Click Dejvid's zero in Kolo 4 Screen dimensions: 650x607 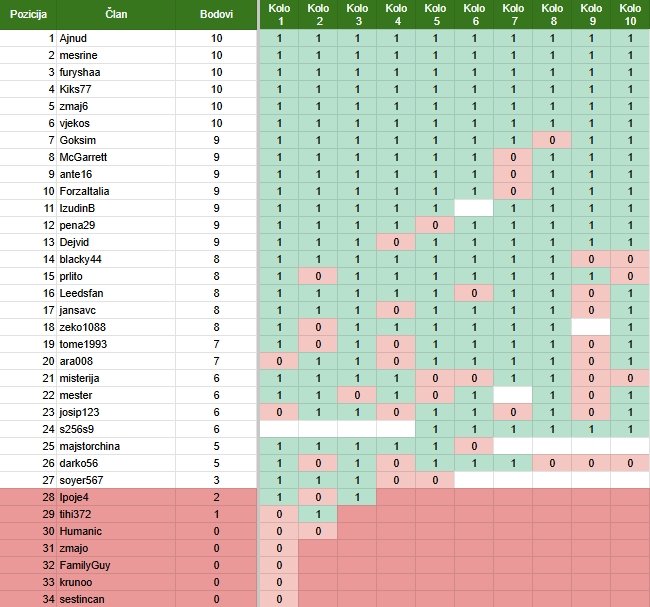397,242
